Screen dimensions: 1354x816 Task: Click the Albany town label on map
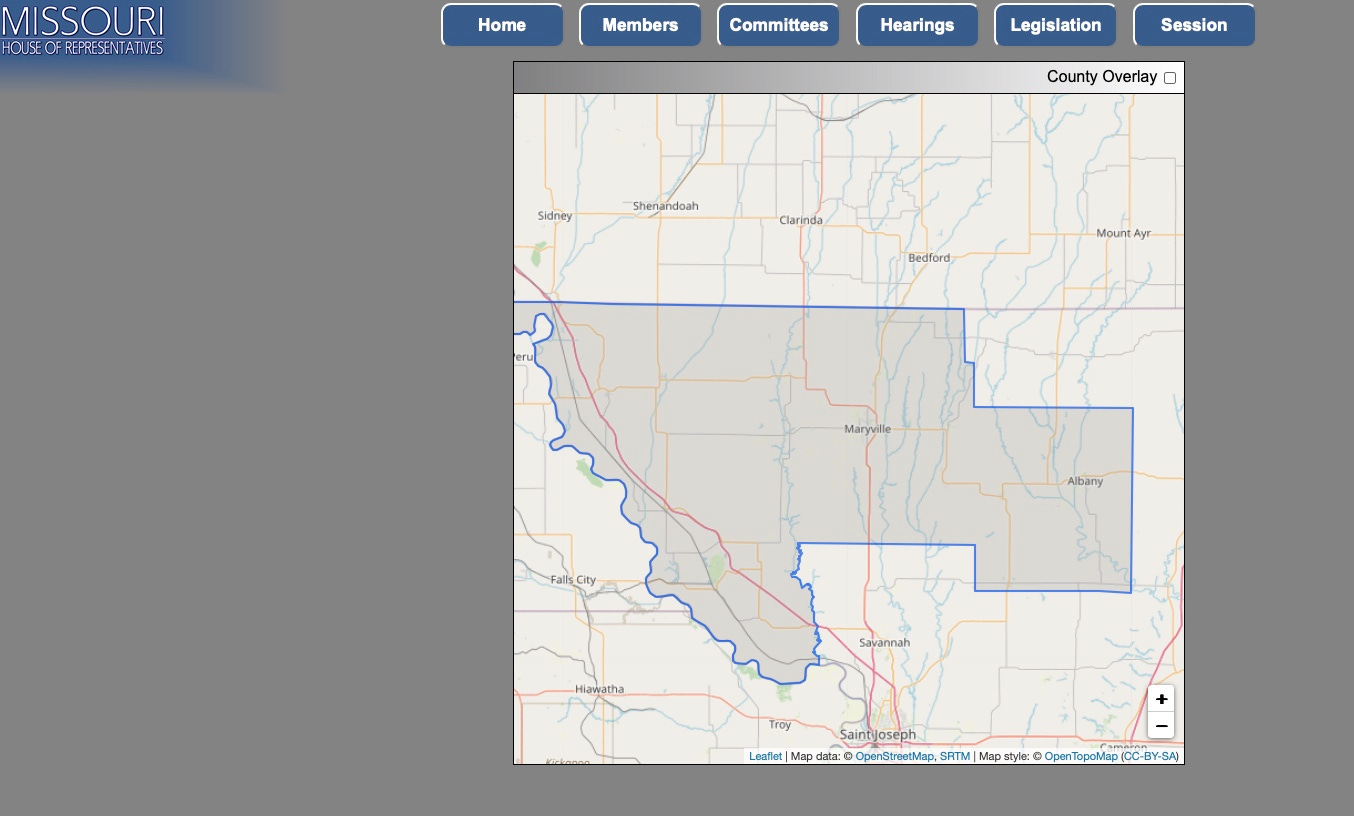click(x=1085, y=481)
